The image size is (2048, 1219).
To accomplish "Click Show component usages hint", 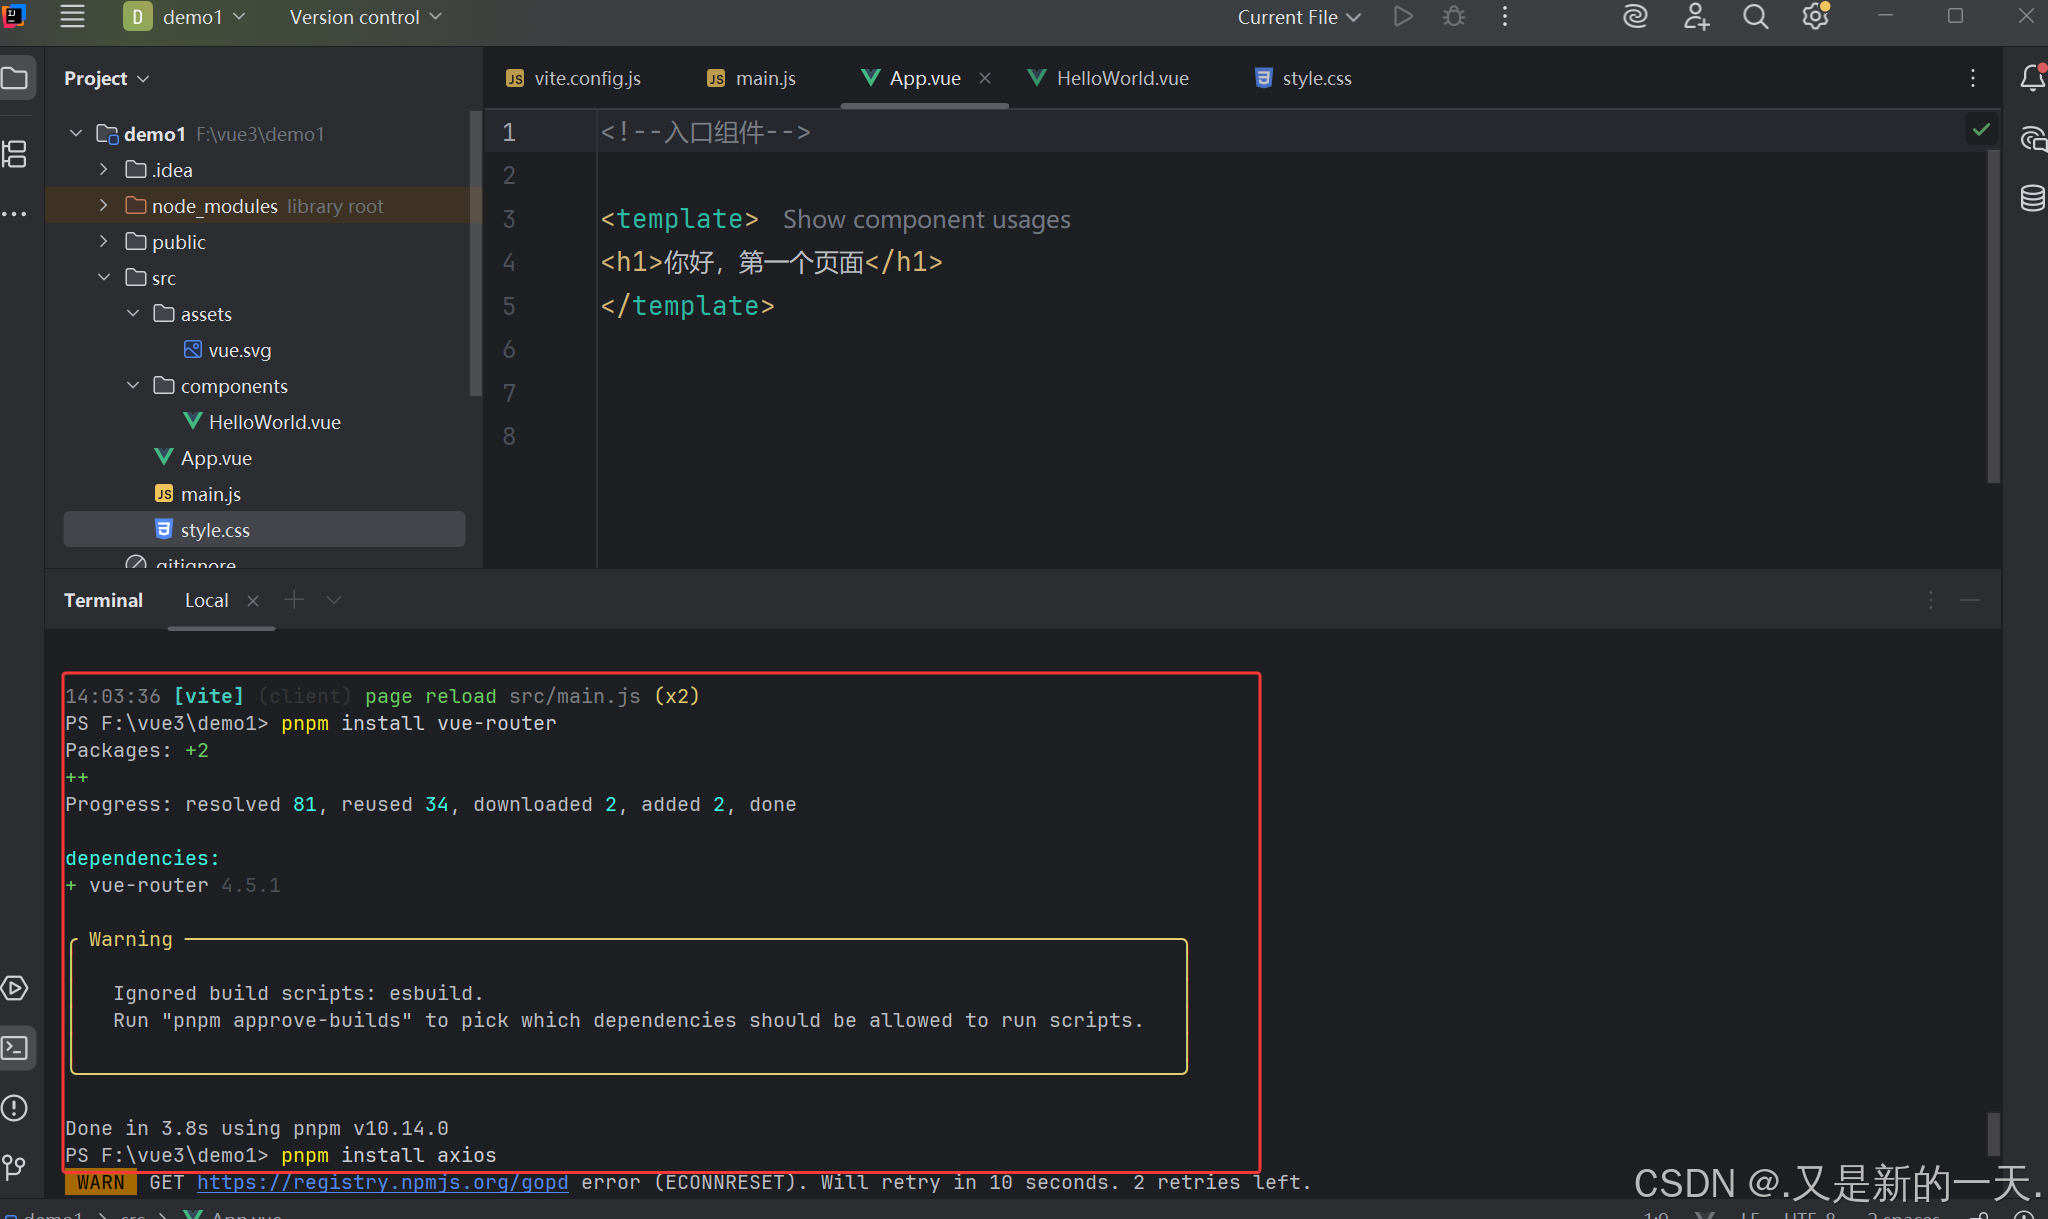I will pos(926,219).
